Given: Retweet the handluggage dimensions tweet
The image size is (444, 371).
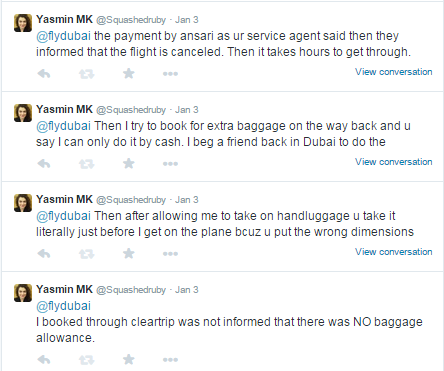Looking at the screenshot, I should coord(87,254).
